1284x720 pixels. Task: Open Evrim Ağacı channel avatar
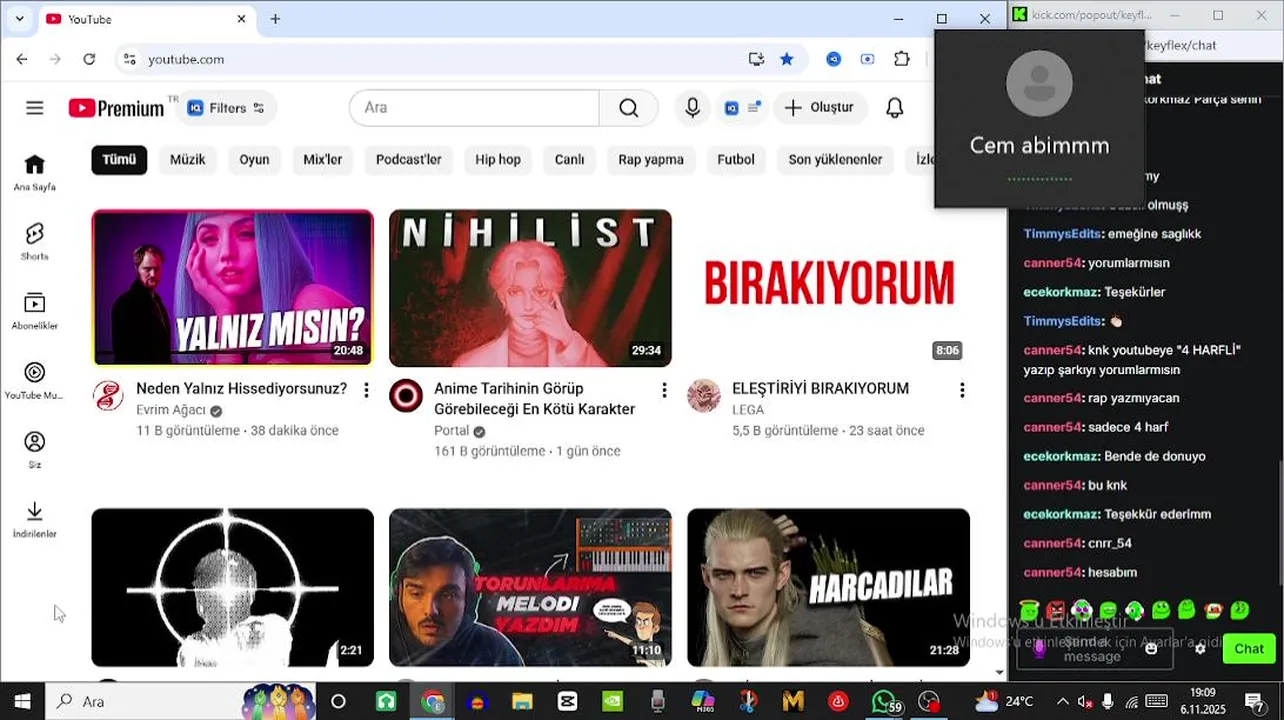(x=108, y=395)
